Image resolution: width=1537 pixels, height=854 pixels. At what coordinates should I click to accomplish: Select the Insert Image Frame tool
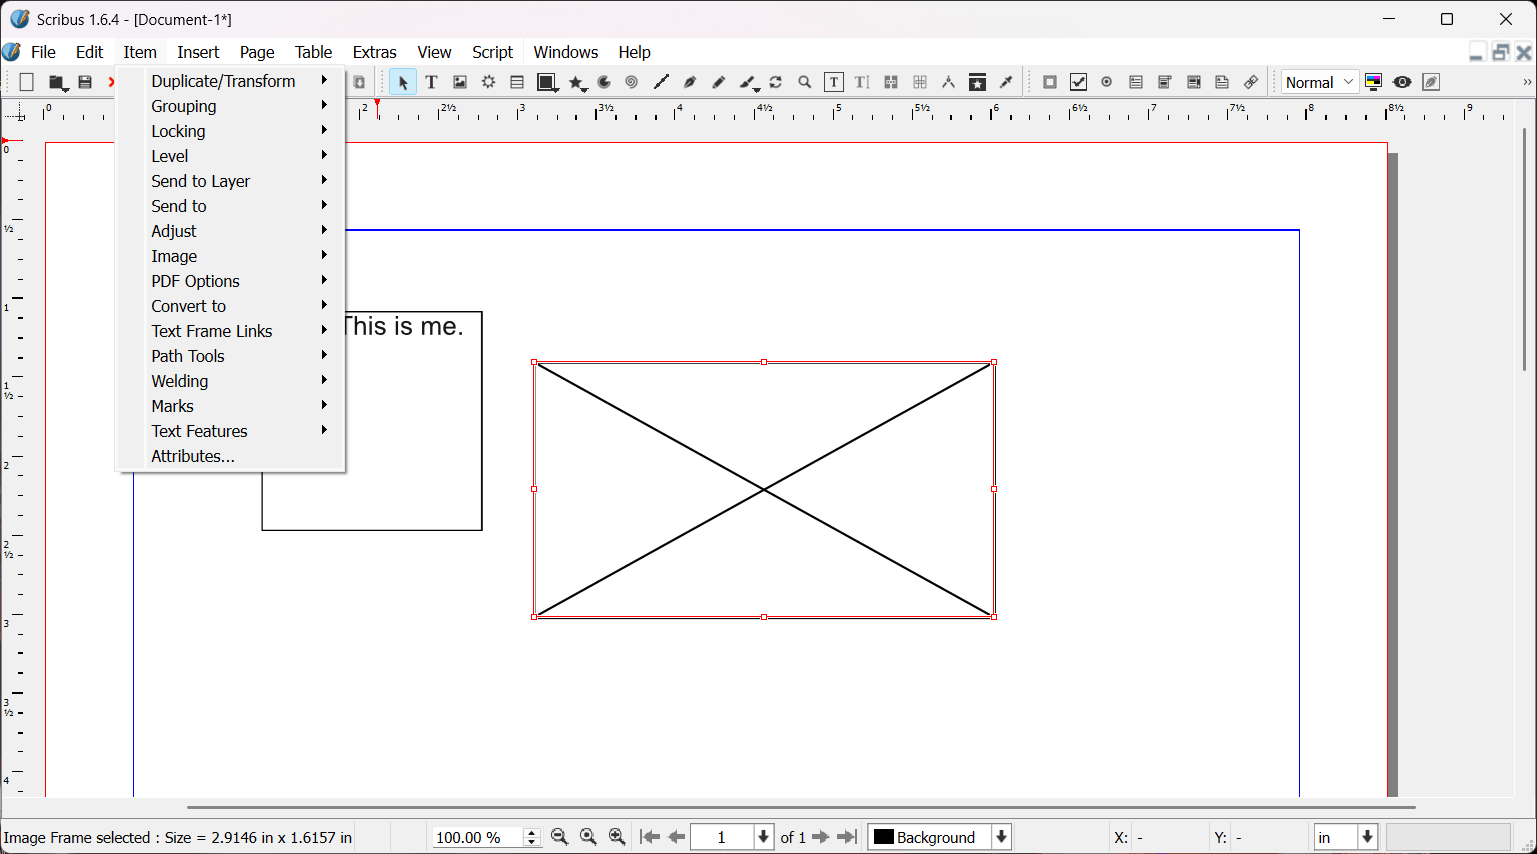click(460, 83)
